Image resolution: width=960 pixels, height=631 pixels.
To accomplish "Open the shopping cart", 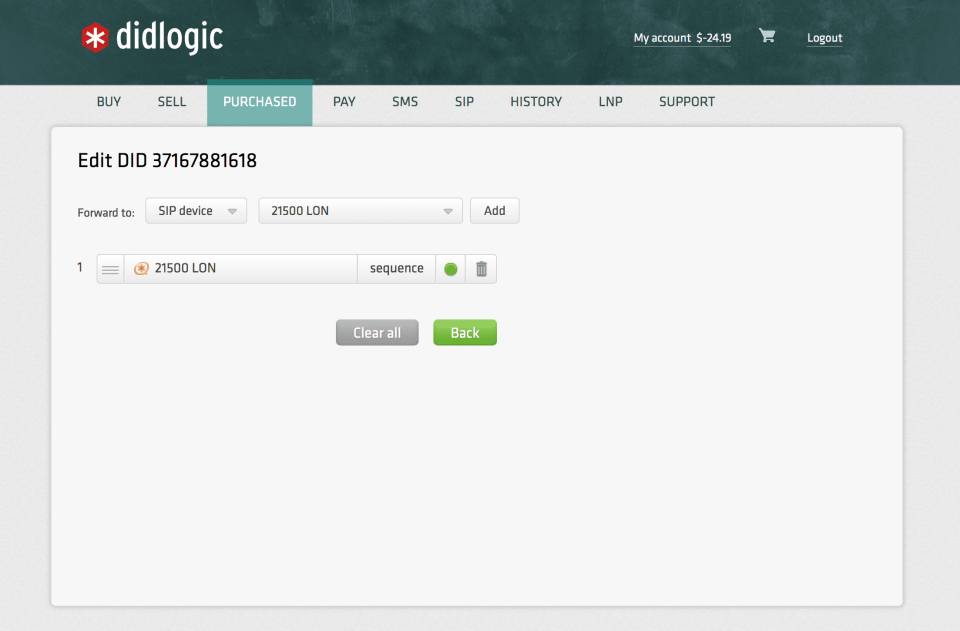I will click(x=767, y=36).
